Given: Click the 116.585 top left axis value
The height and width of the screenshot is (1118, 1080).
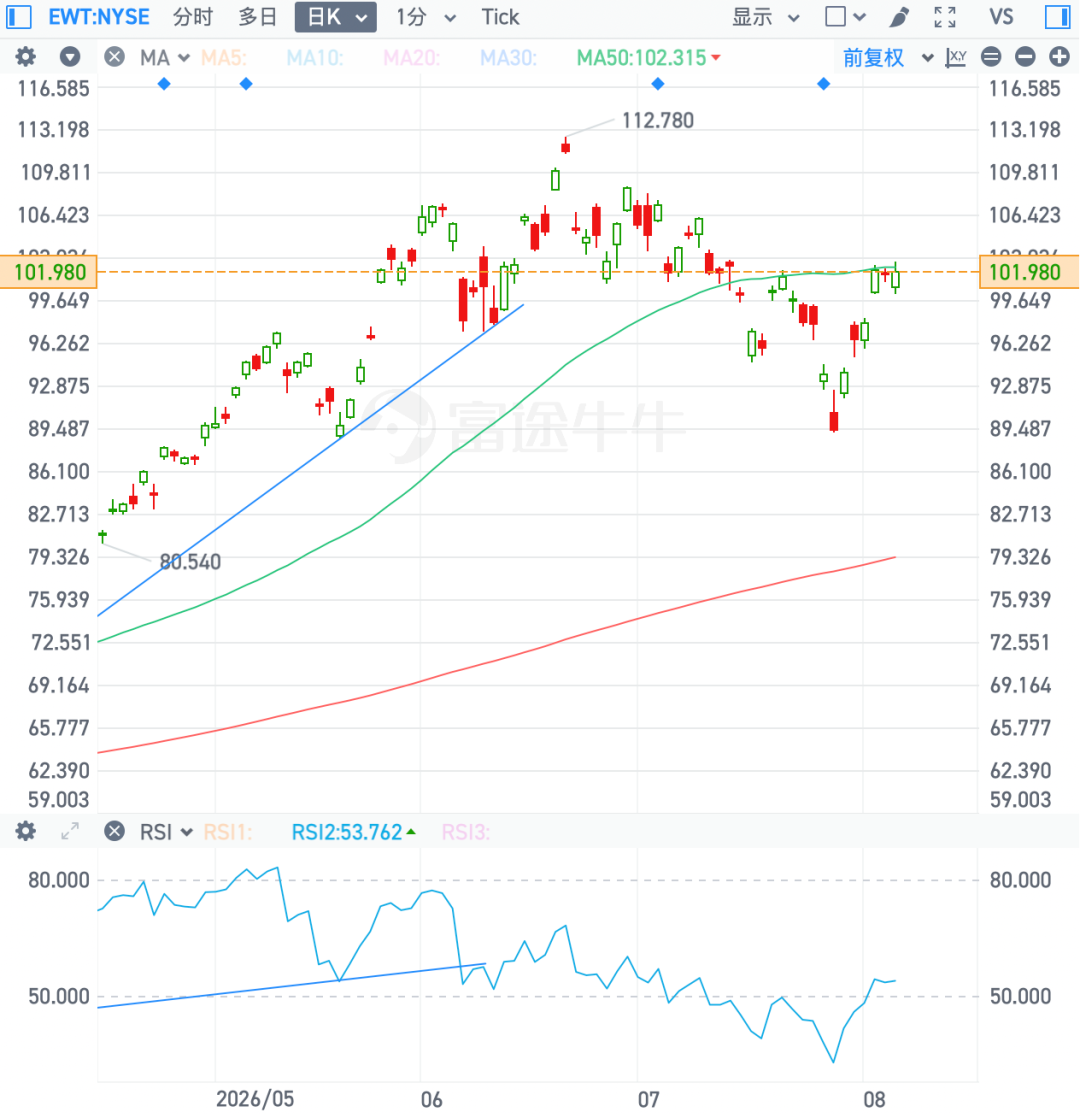Looking at the screenshot, I should click(x=53, y=88).
